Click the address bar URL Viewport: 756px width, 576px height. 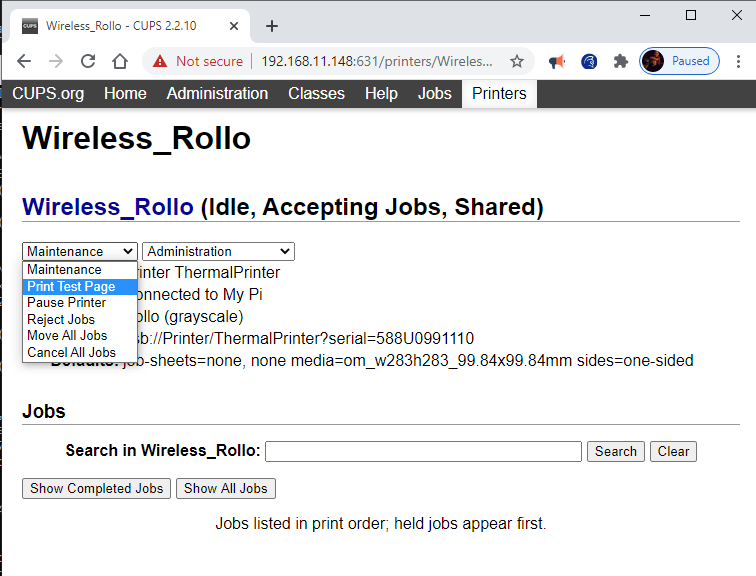pyautogui.click(x=377, y=61)
